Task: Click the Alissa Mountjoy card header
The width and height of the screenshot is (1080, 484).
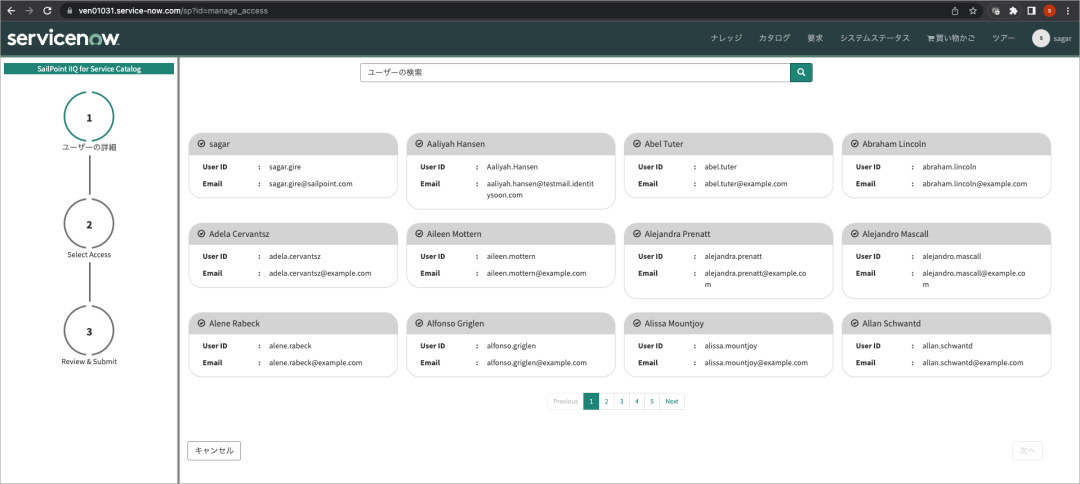Action: click(x=729, y=323)
